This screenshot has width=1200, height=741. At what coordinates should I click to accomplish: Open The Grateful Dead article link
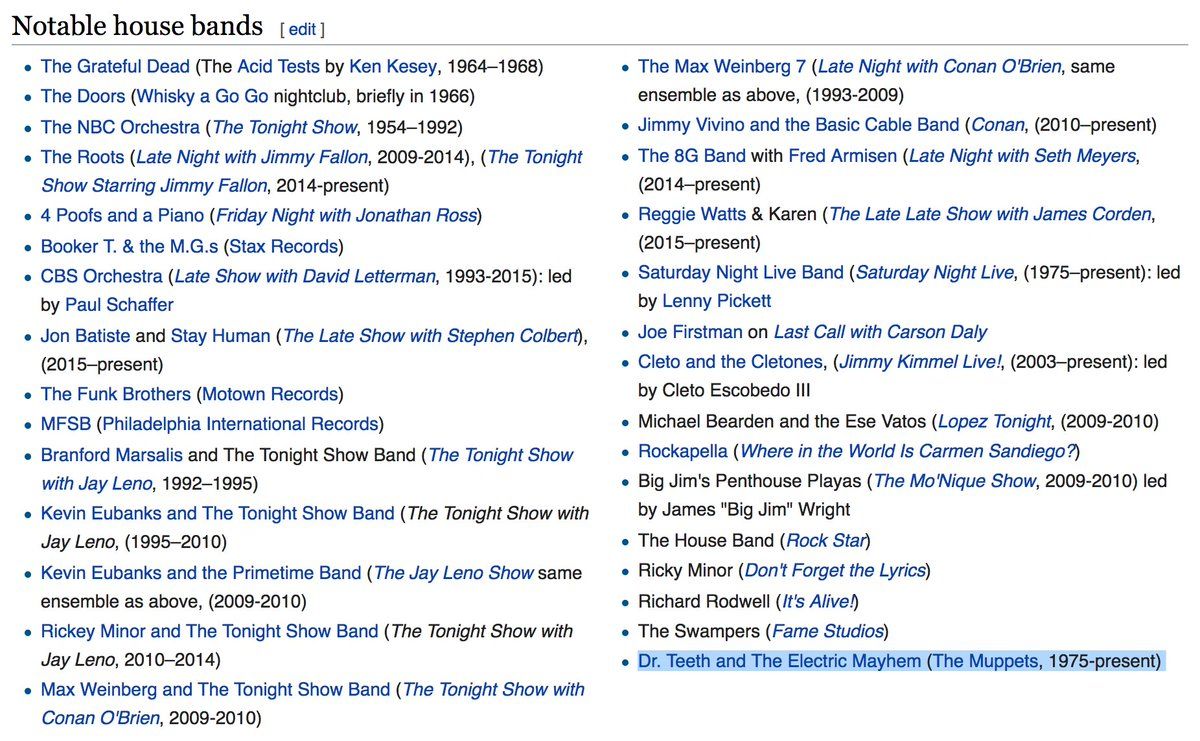(115, 67)
